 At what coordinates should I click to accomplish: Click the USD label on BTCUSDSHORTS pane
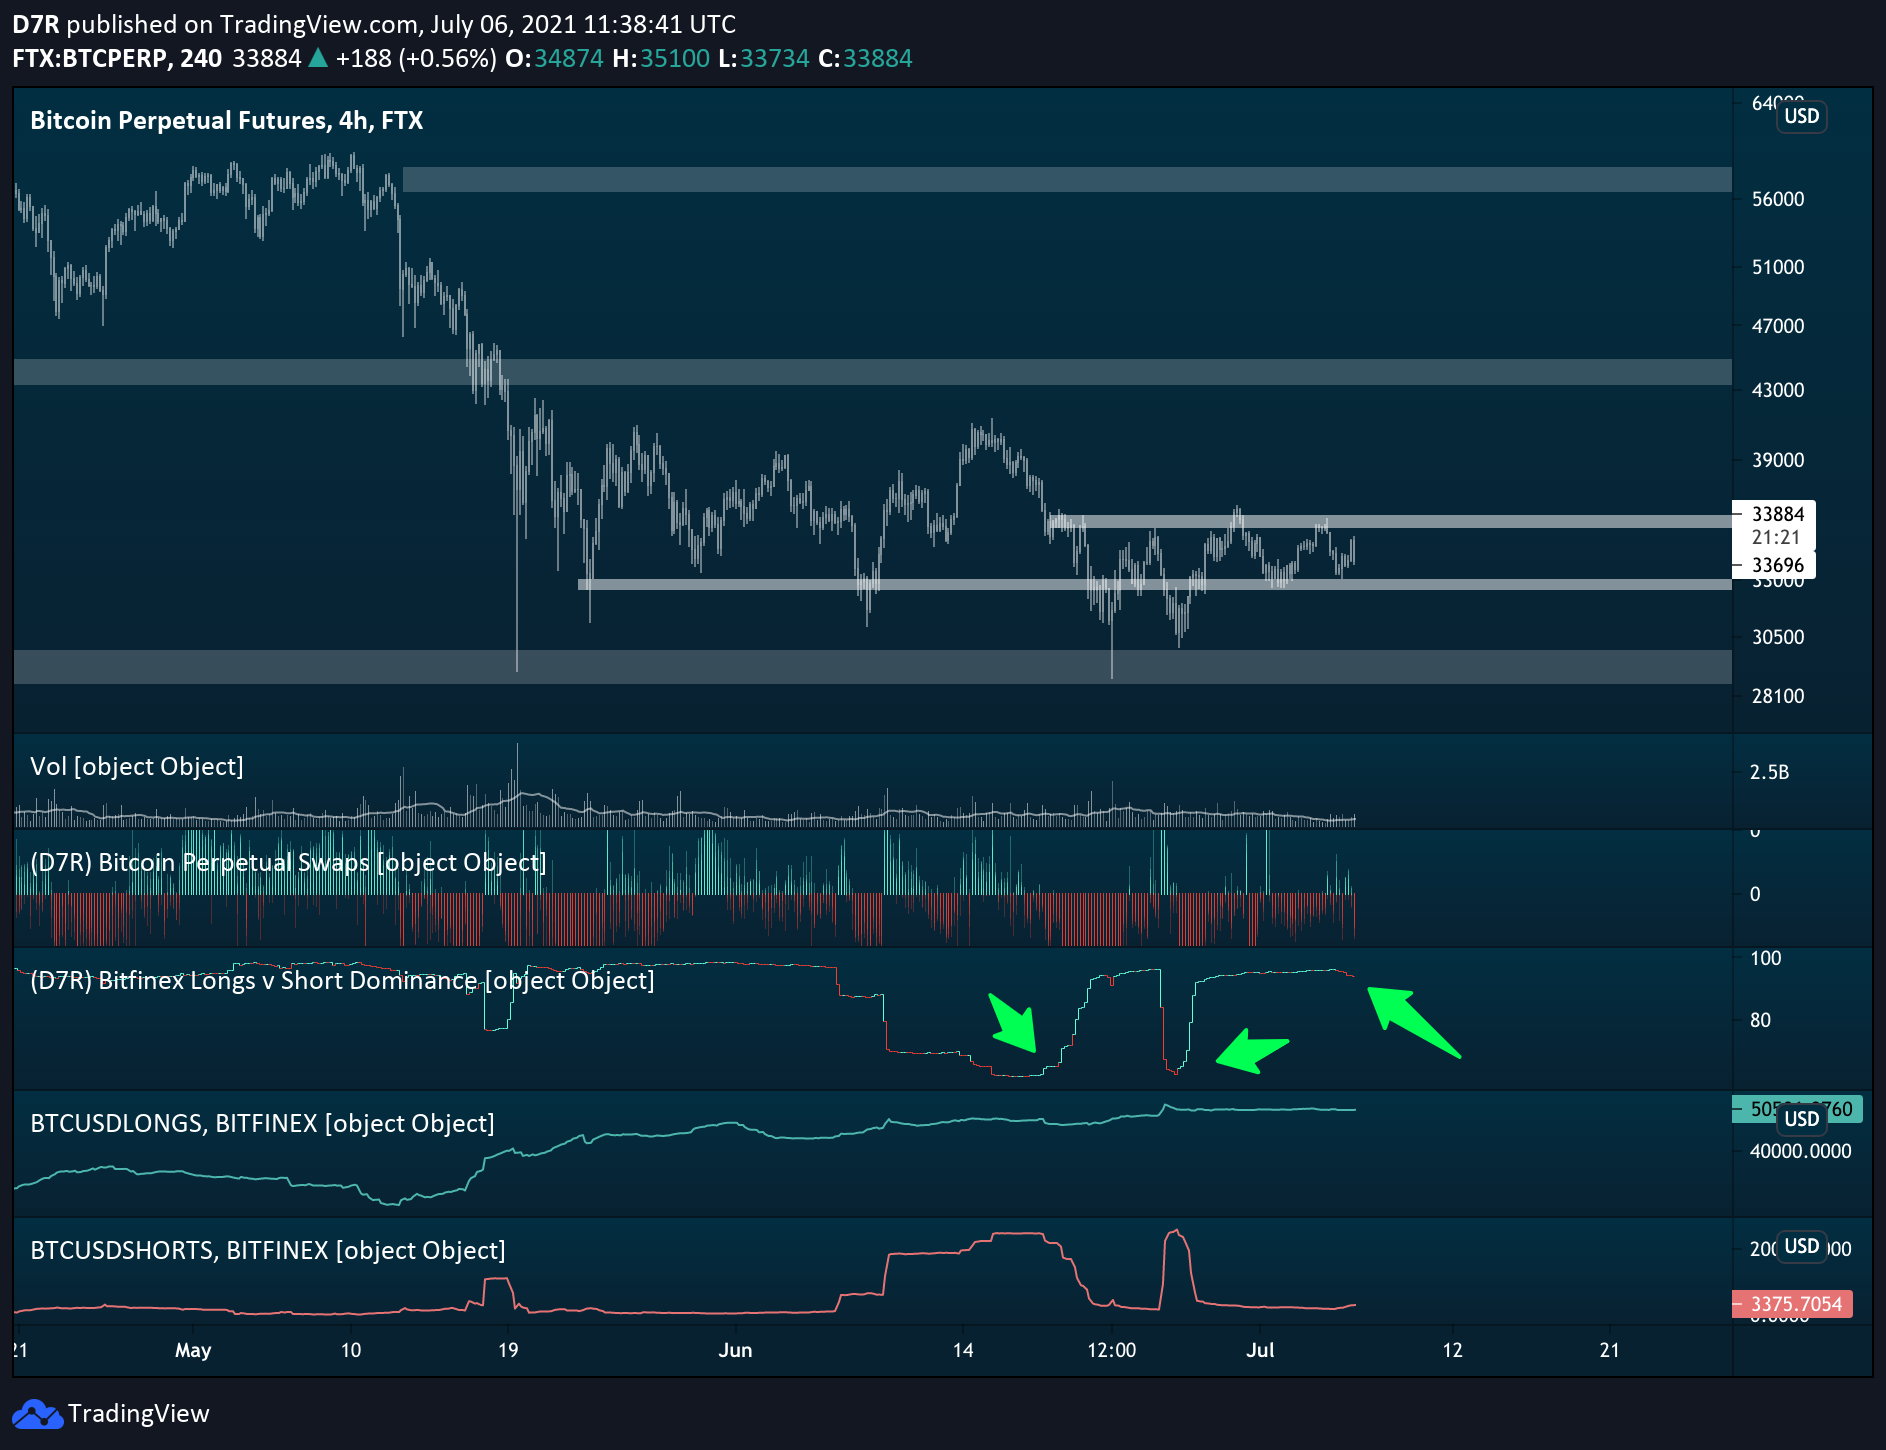click(x=1802, y=1246)
